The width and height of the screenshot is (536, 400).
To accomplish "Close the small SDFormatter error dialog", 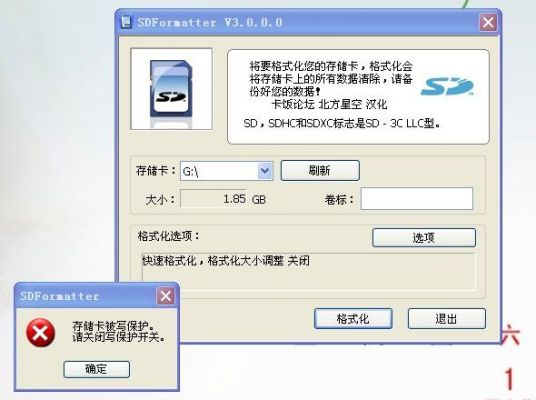I will tap(166, 296).
